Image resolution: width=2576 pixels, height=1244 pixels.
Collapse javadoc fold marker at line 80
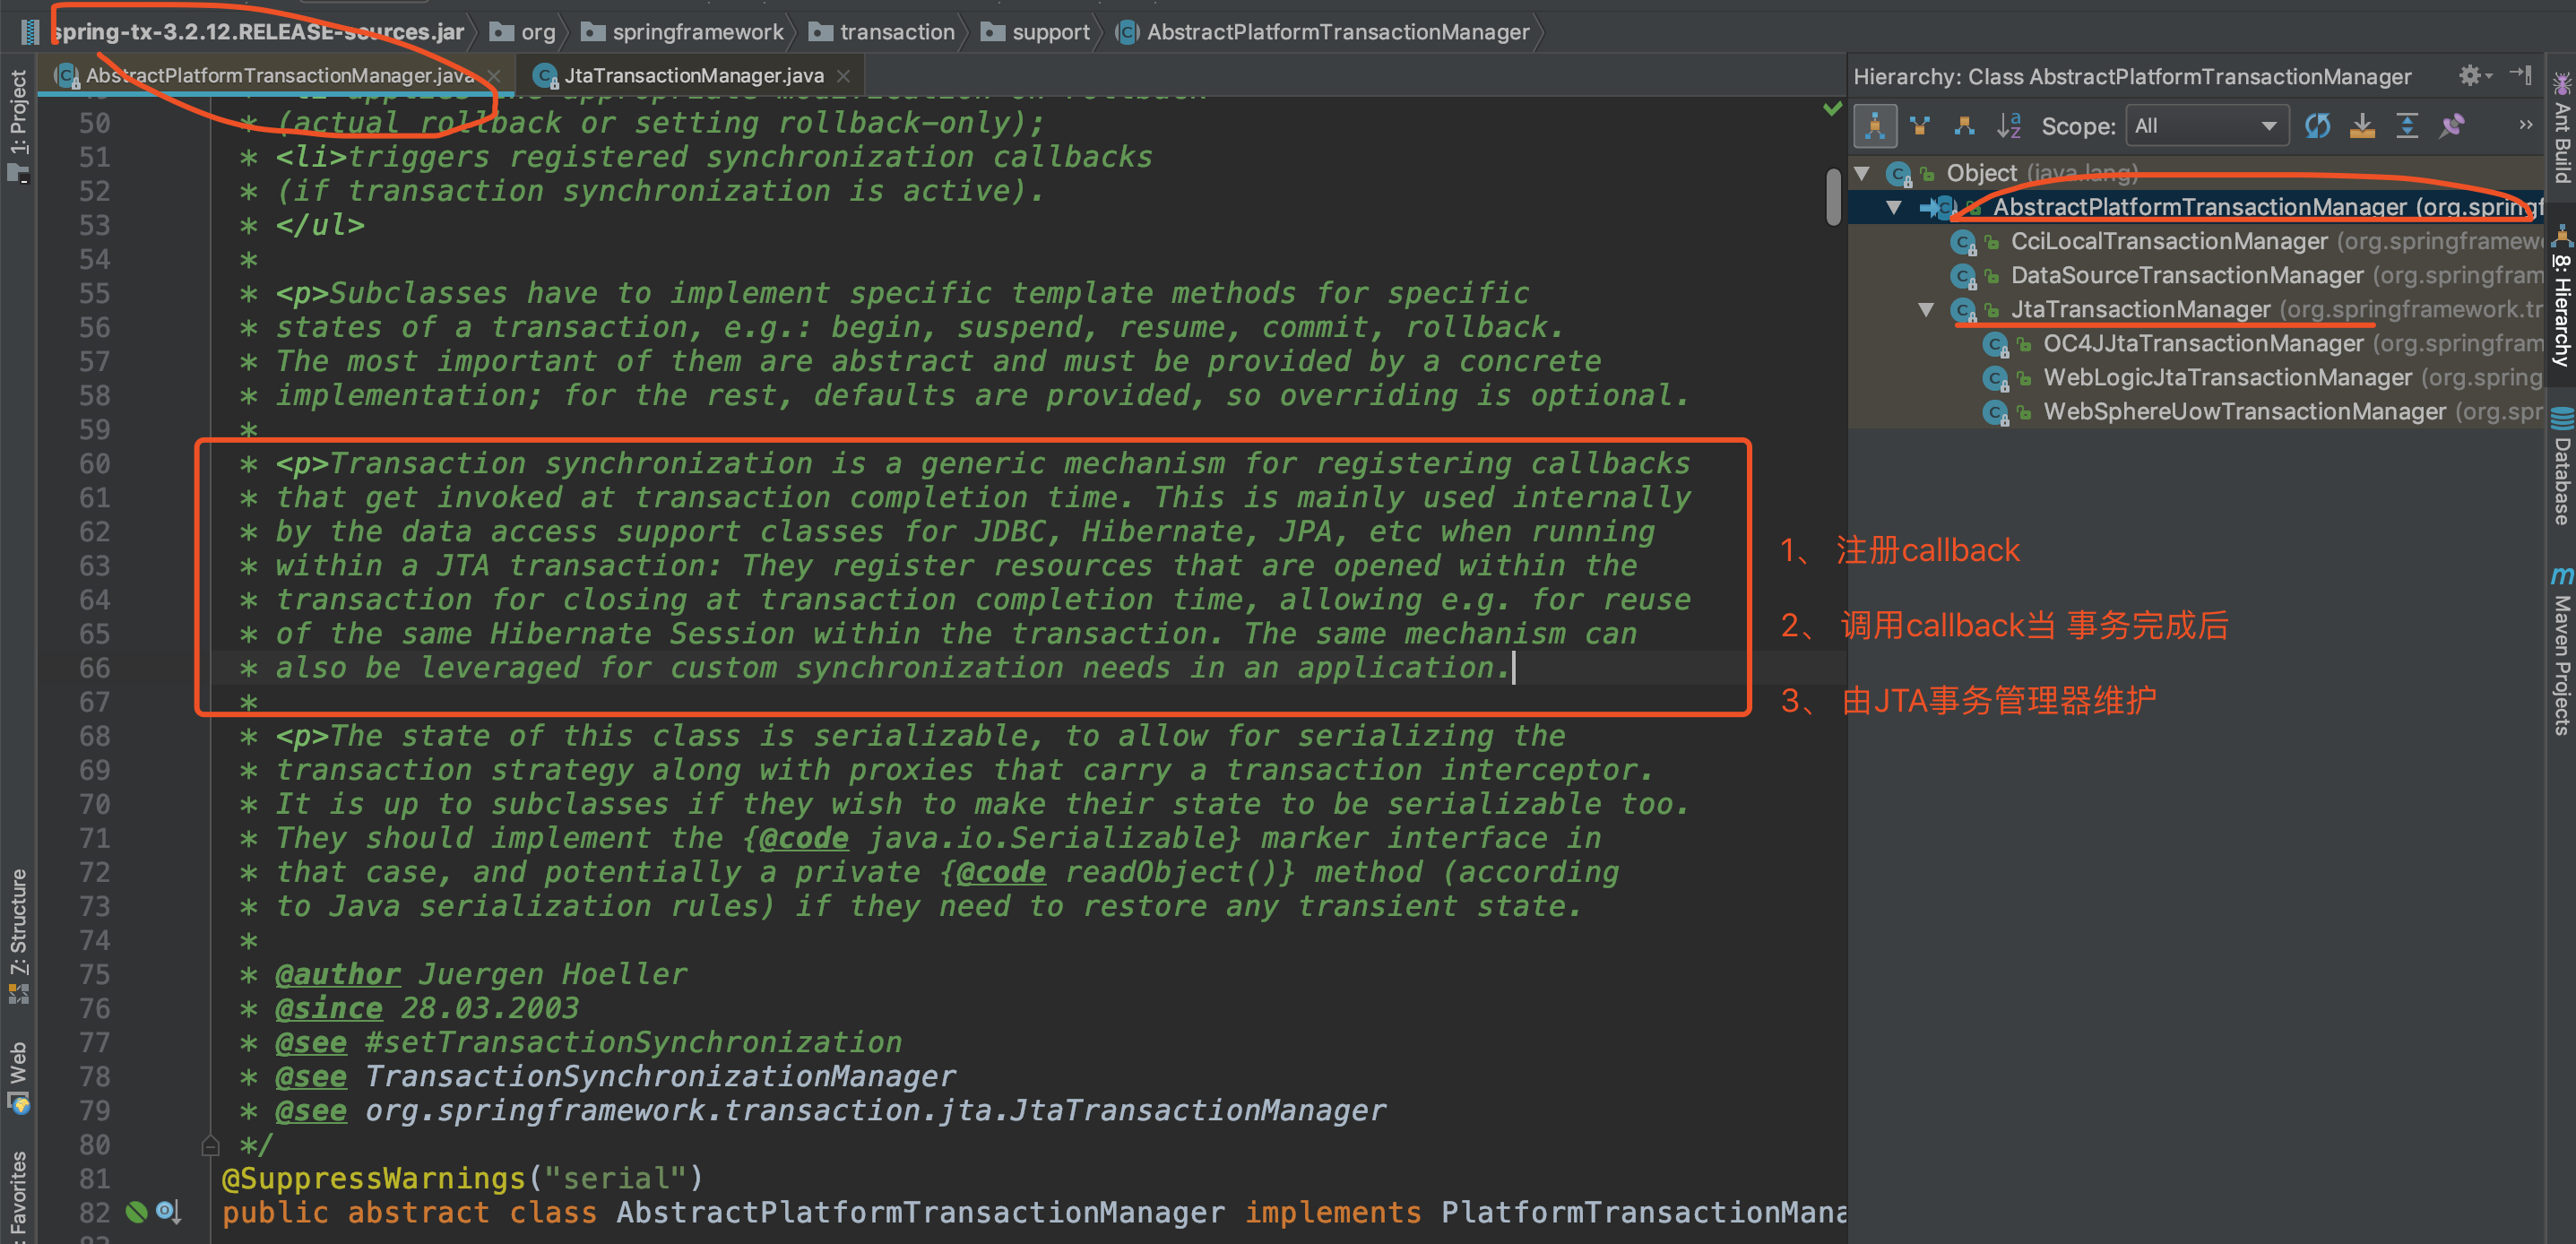tap(210, 1145)
